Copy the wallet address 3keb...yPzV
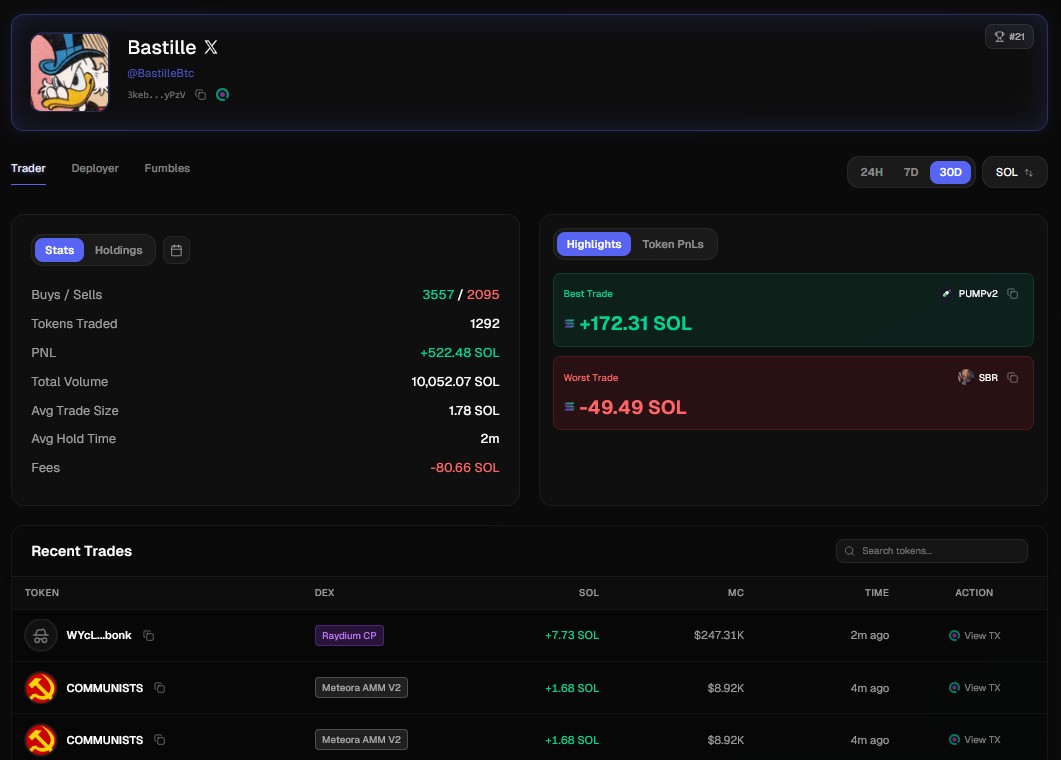 (201, 95)
